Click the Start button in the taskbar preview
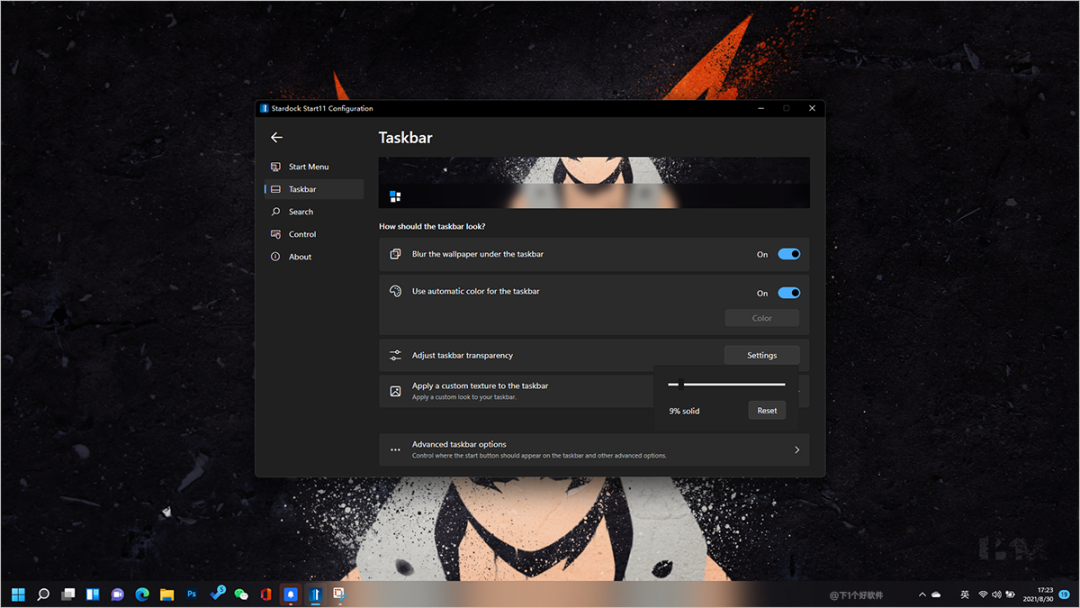This screenshot has height=608, width=1080. tap(395, 197)
